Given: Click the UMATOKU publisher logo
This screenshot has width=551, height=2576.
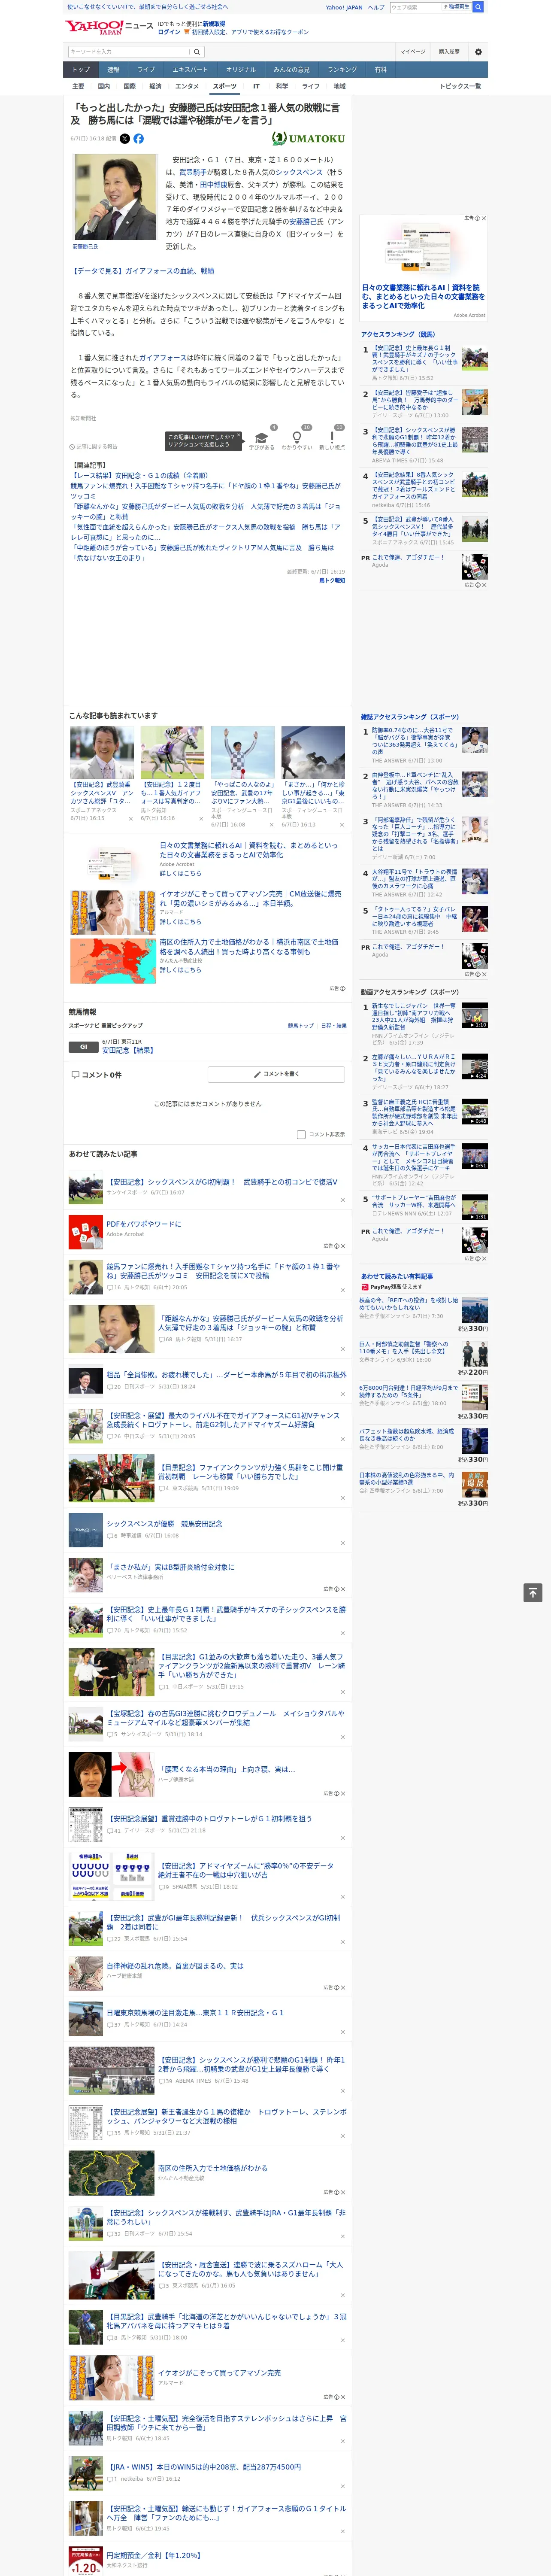Looking at the screenshot, I should (x=309, y=139).
